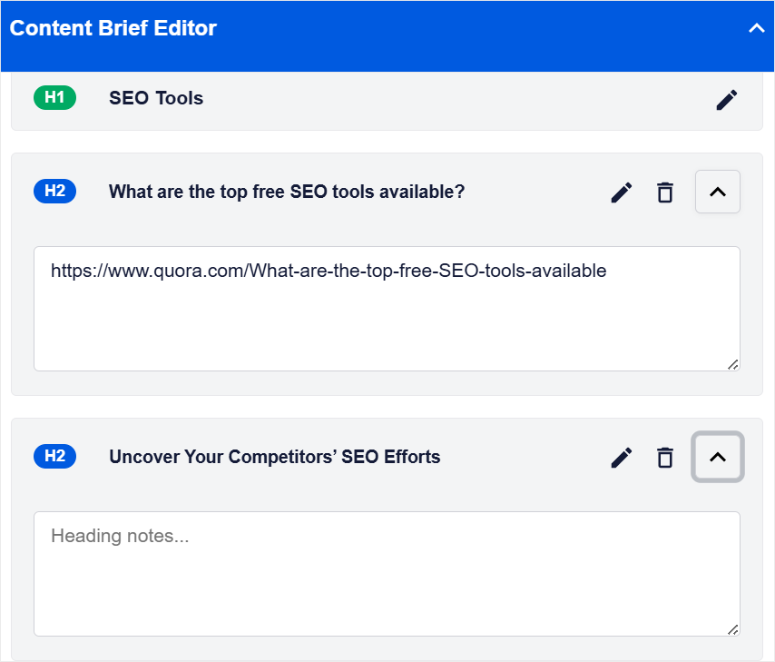The height and width of the screenshot is (662, 775).
Task: Edit the Uncover Your Competitors' SEO Efforts heading
Action: pos(622,457)
